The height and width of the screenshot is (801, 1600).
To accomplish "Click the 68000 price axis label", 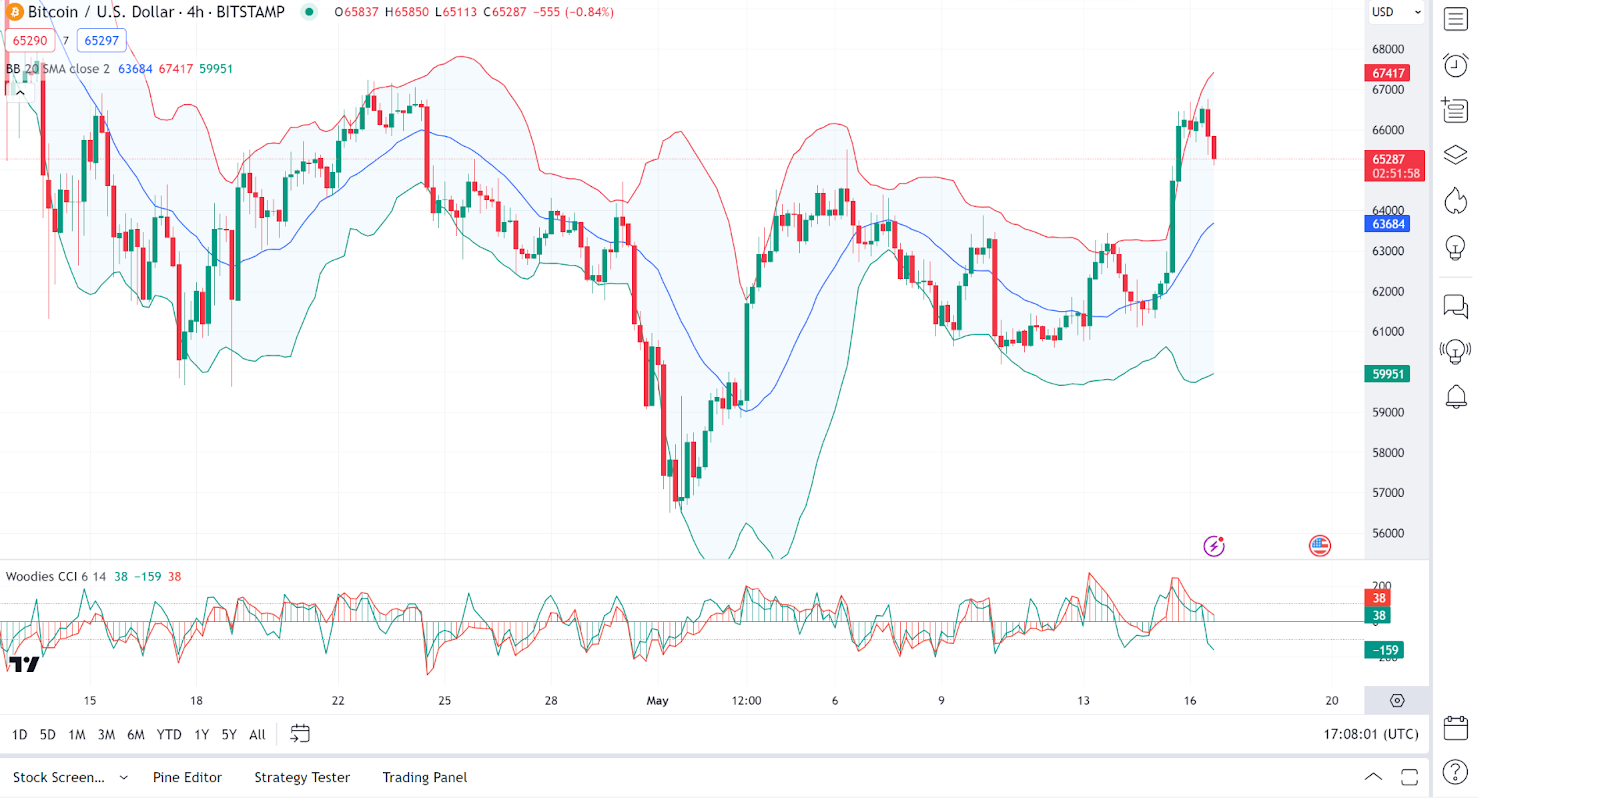I will (1388, 49).
